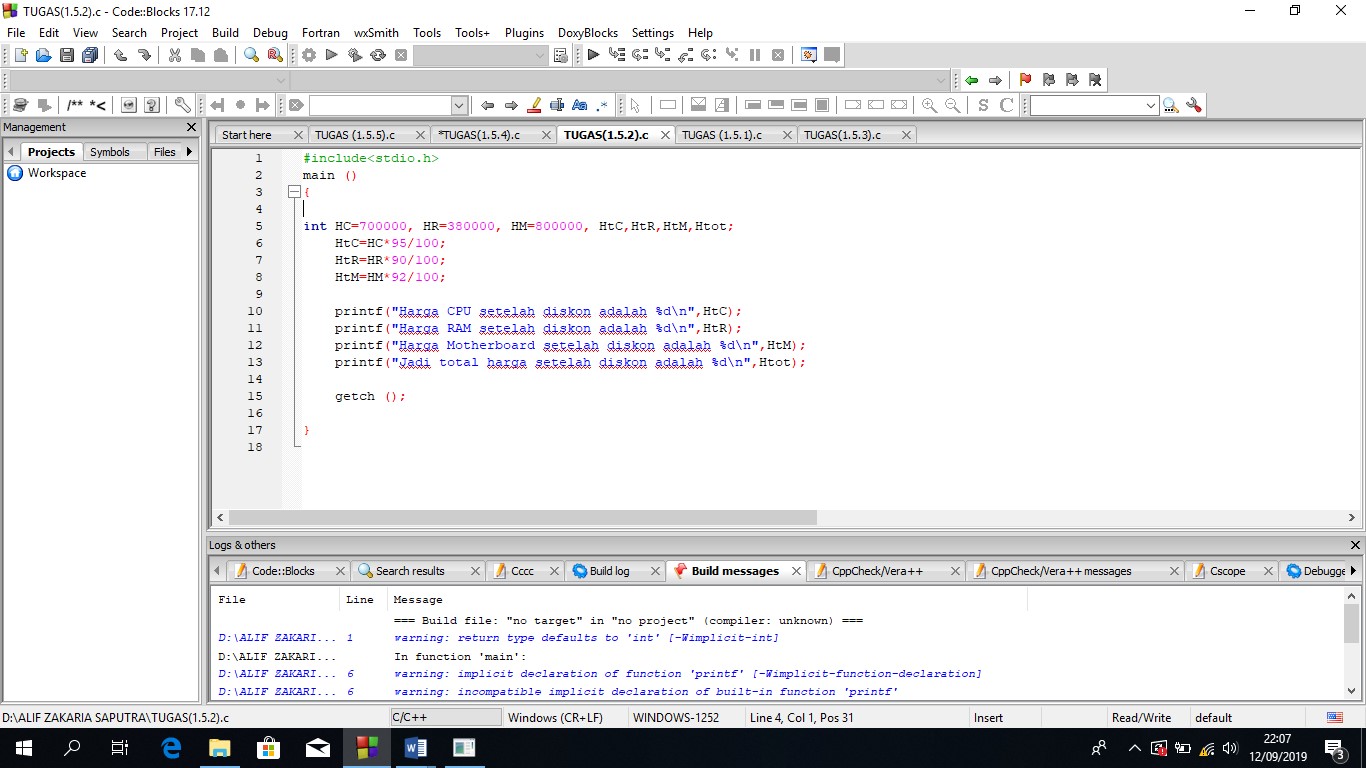Toggle the match case Aa icon
This screenshot has width=1366, height=768.
coord(580,105)
